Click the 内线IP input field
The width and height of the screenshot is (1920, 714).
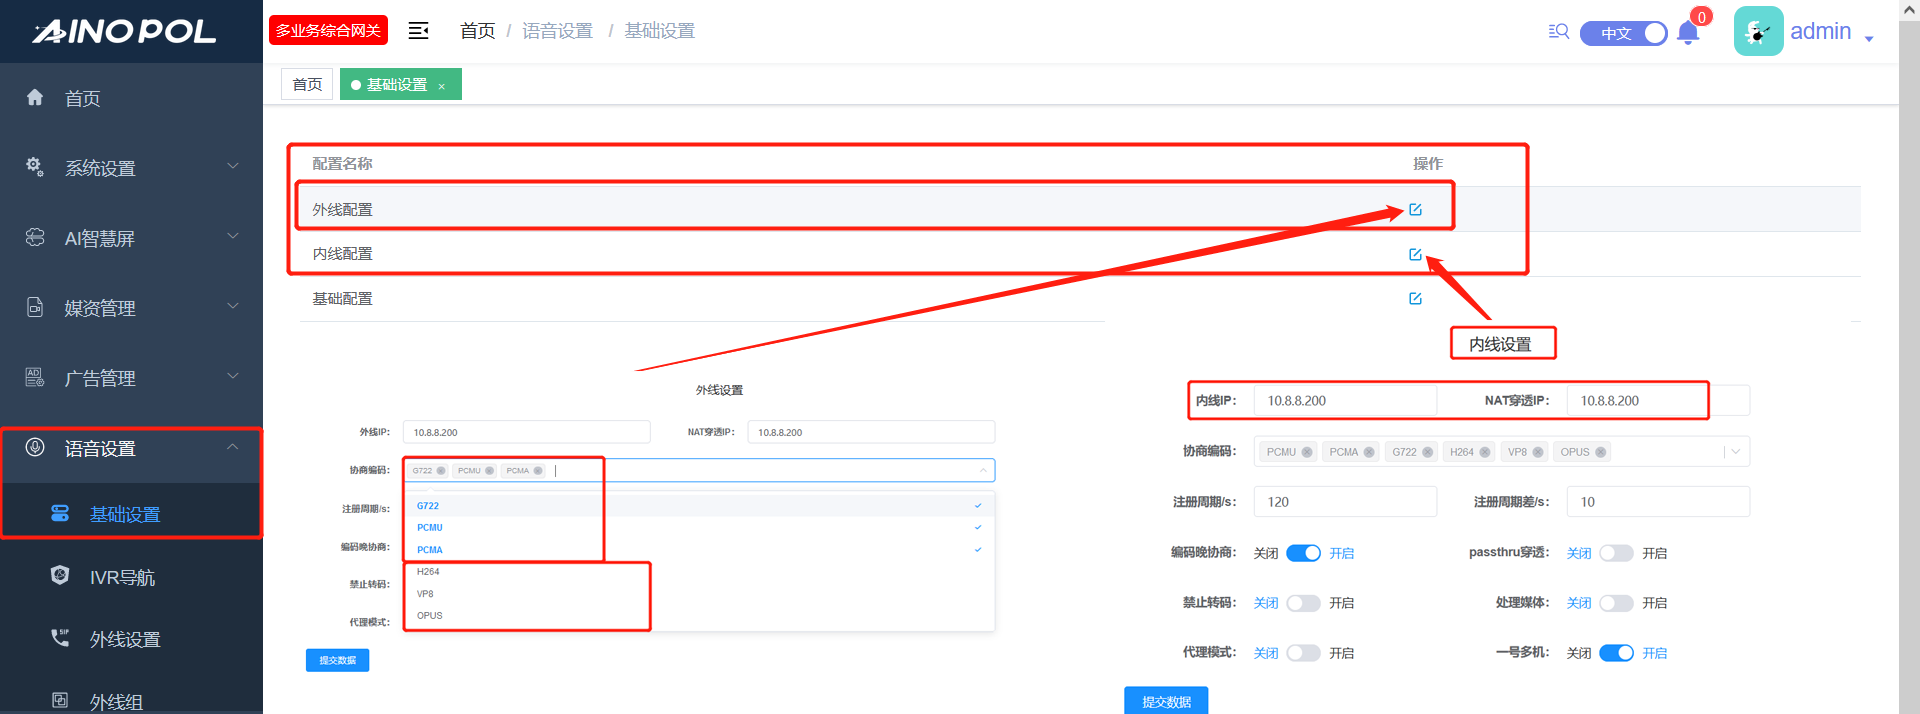click(1344, 401)
